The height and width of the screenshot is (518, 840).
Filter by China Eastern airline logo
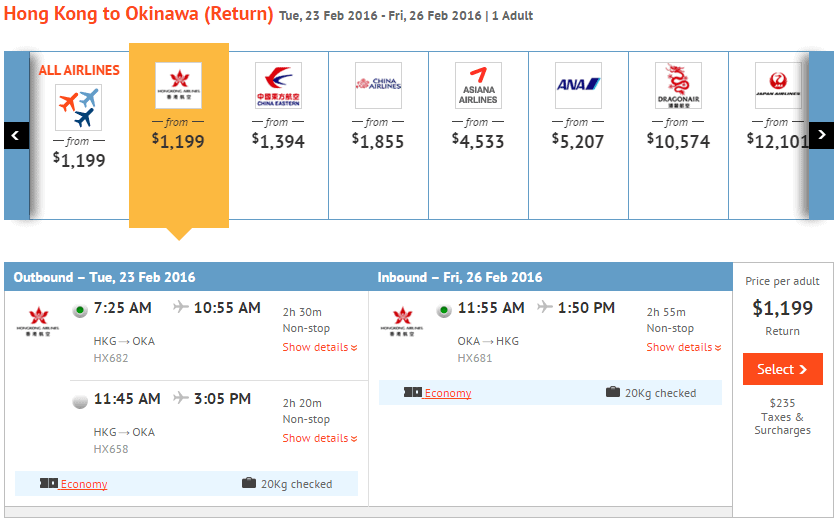pyautogui.click(x=278, y=85)
